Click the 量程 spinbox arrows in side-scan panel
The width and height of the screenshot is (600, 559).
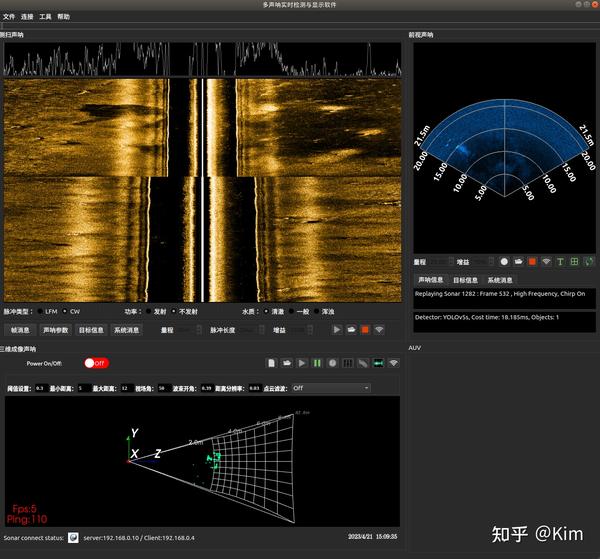[x=199, y=329]
